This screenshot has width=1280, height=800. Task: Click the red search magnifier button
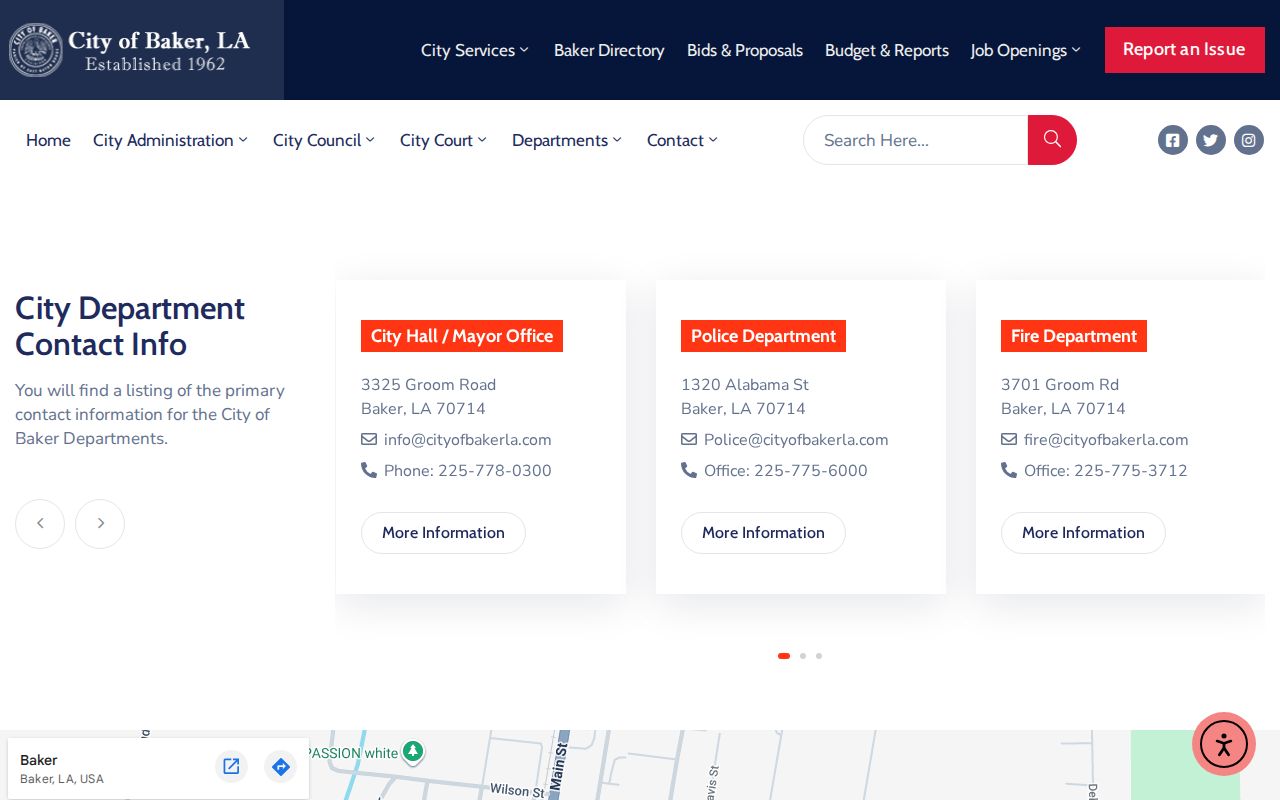click(1052, 140)
